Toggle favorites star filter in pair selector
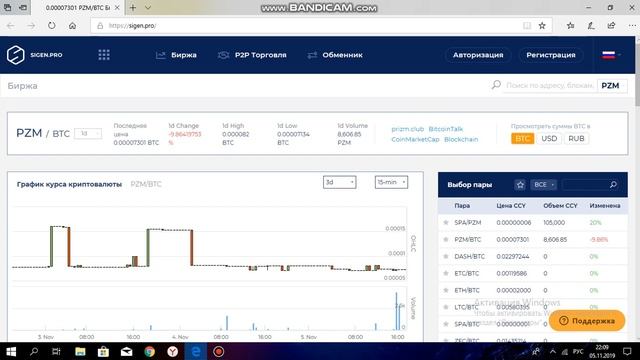Image resolution: width=640 pixels, height=360 pixels. pos(520,184)
